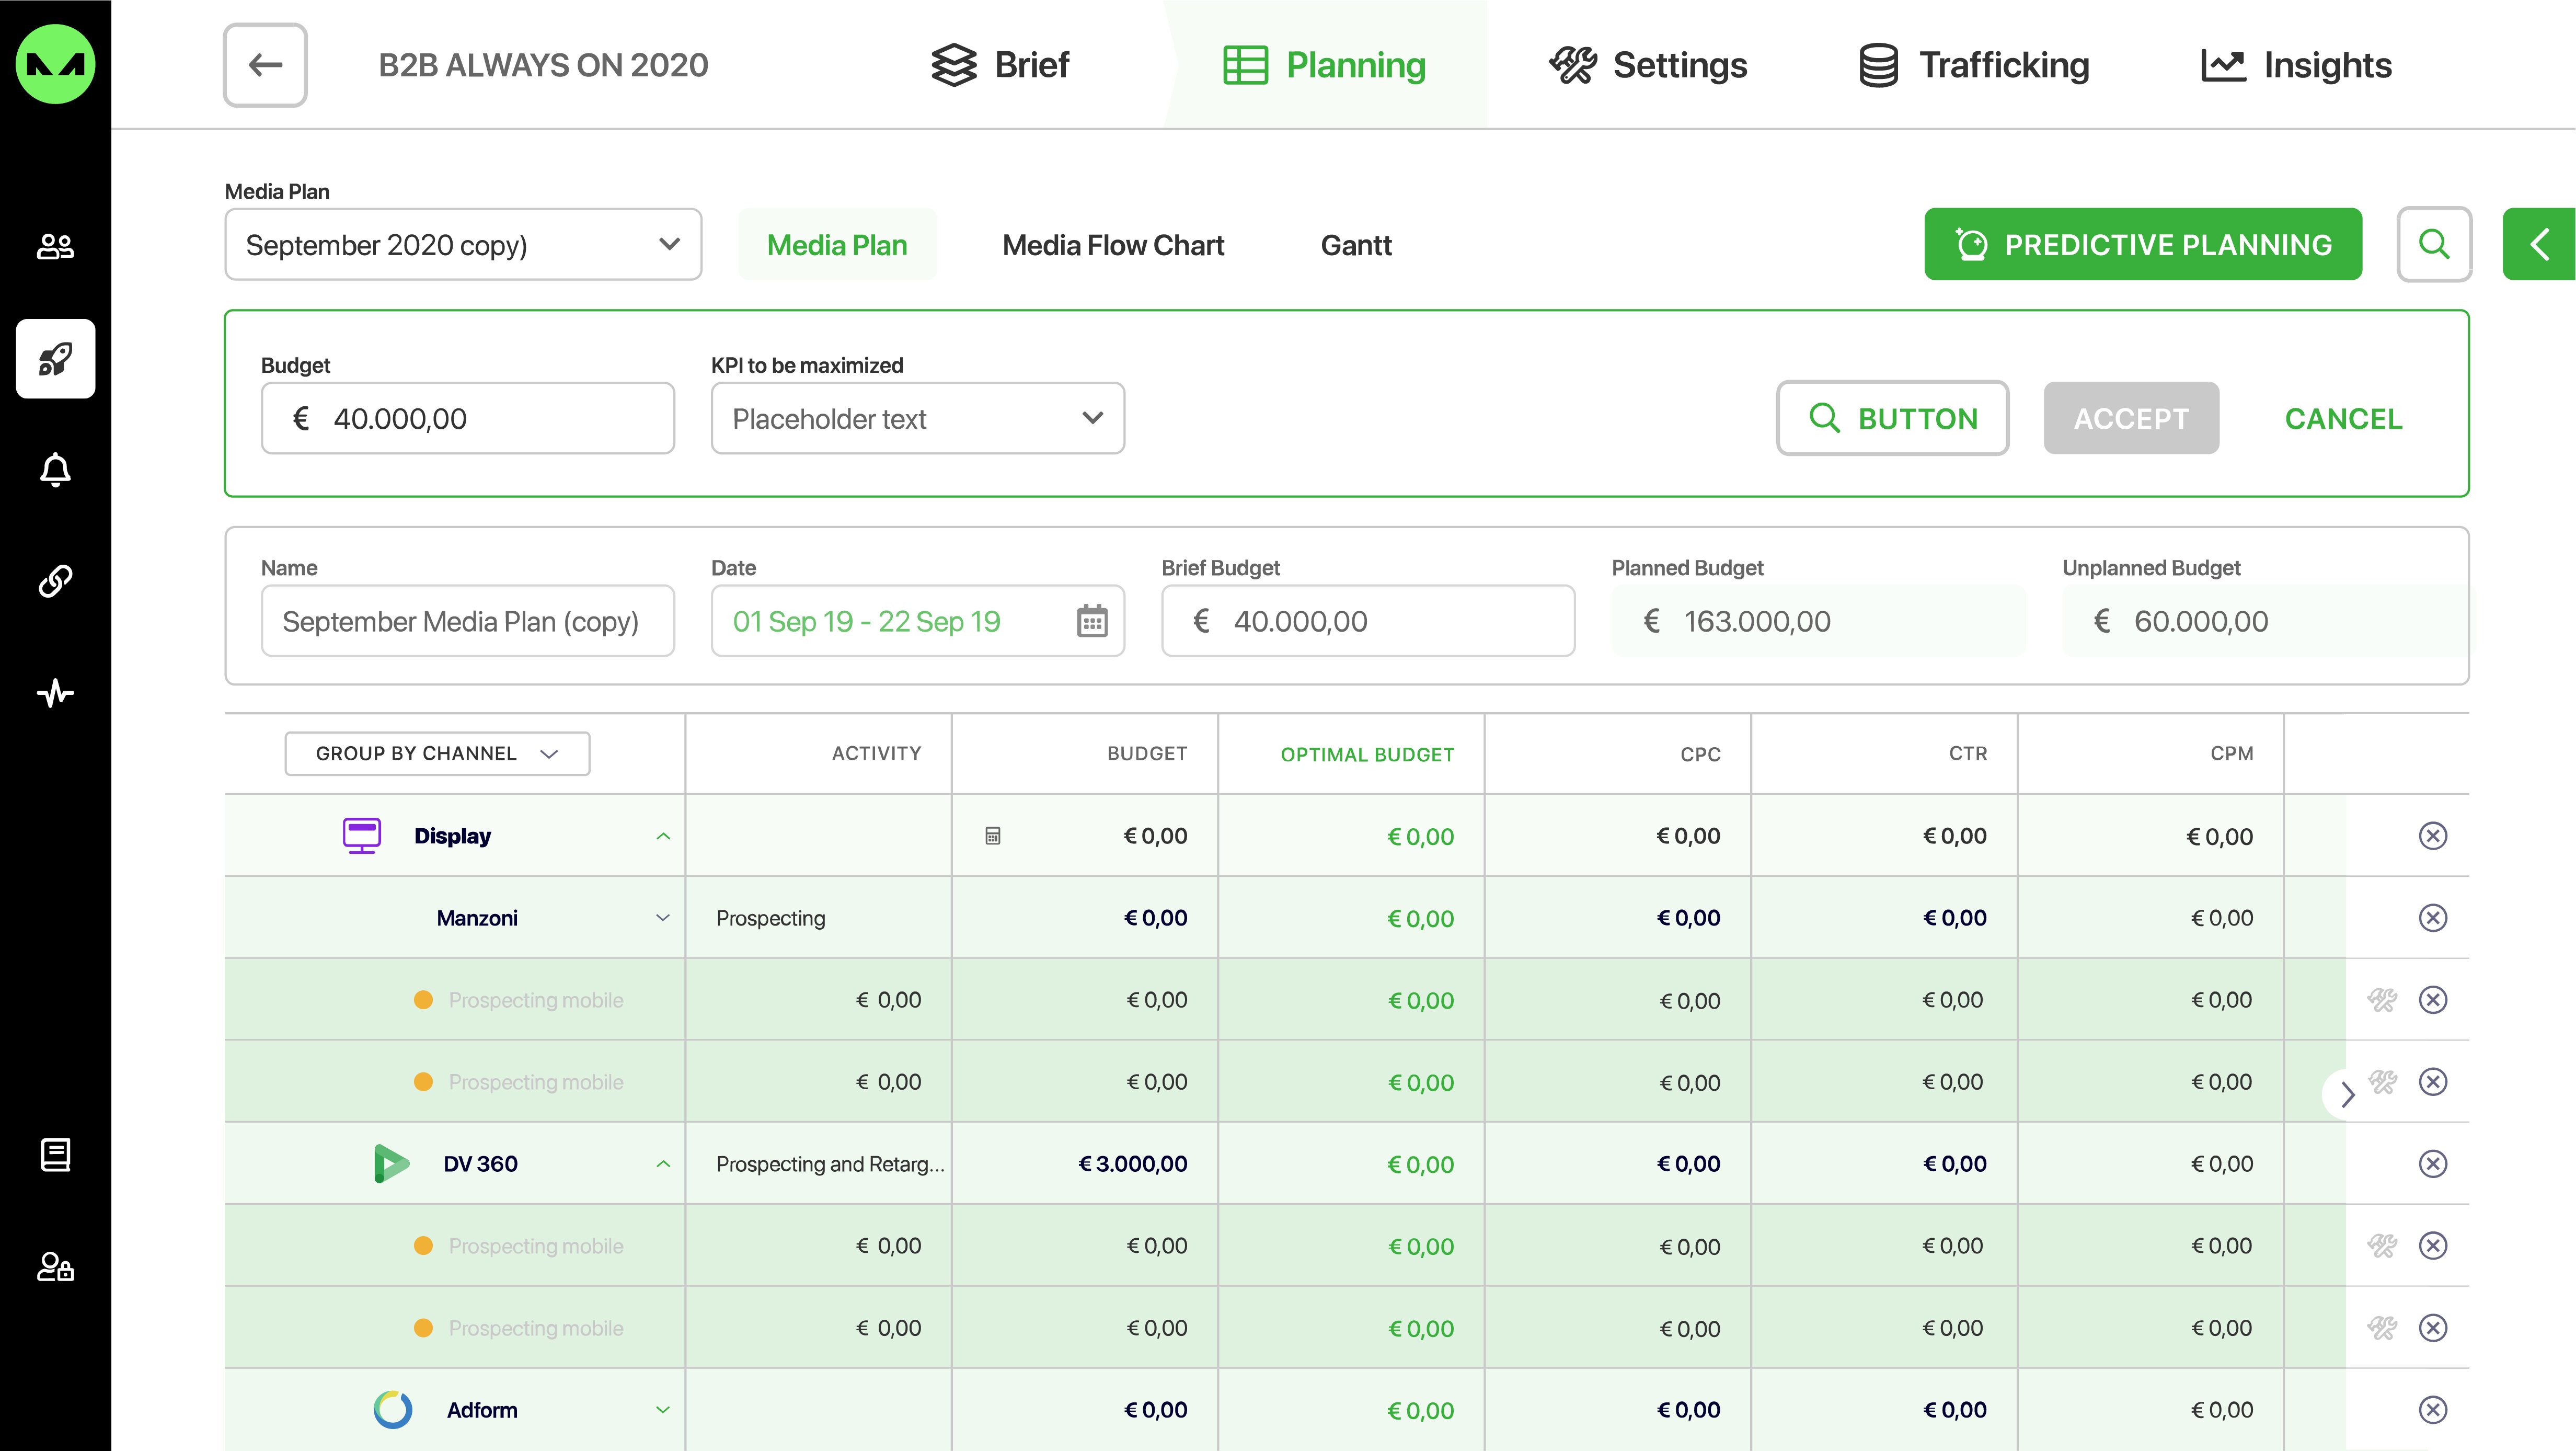The width and height of the screenshot is (2576, 1451).
Task: Click the link chain sidebar icon
Action: coord(55,581)
